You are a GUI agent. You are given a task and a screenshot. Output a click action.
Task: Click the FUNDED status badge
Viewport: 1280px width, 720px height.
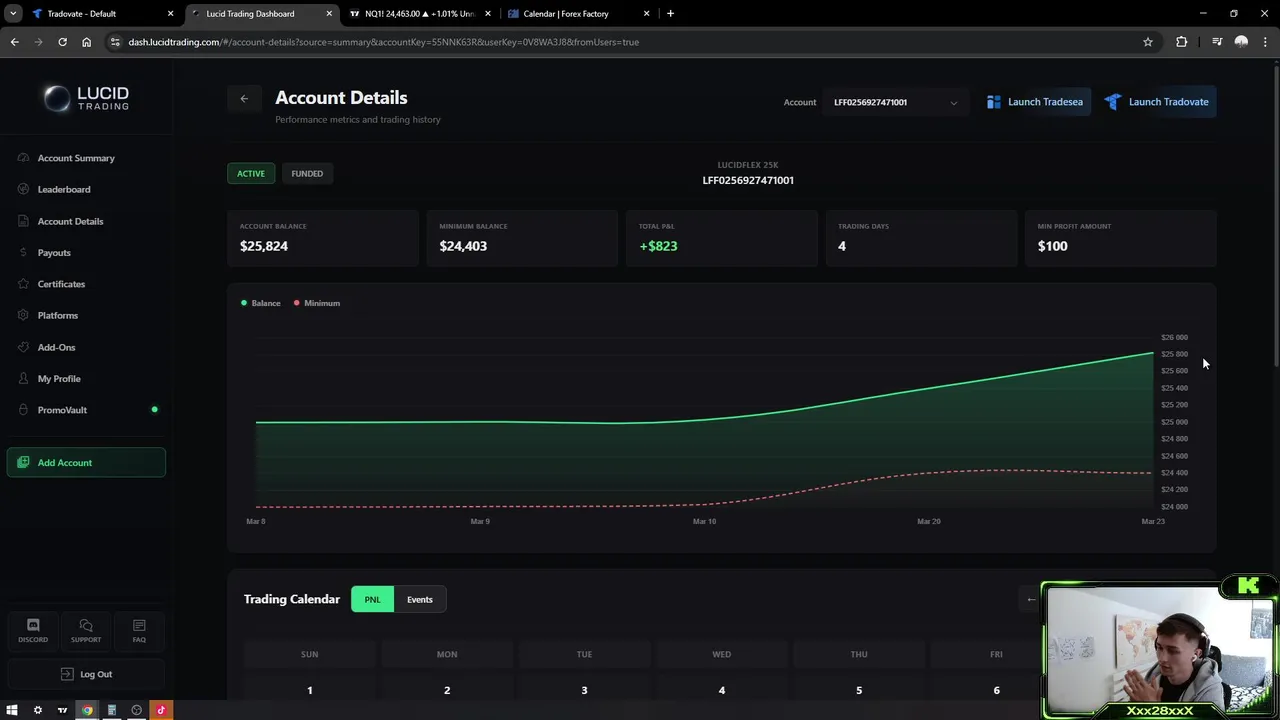[307, 174]
